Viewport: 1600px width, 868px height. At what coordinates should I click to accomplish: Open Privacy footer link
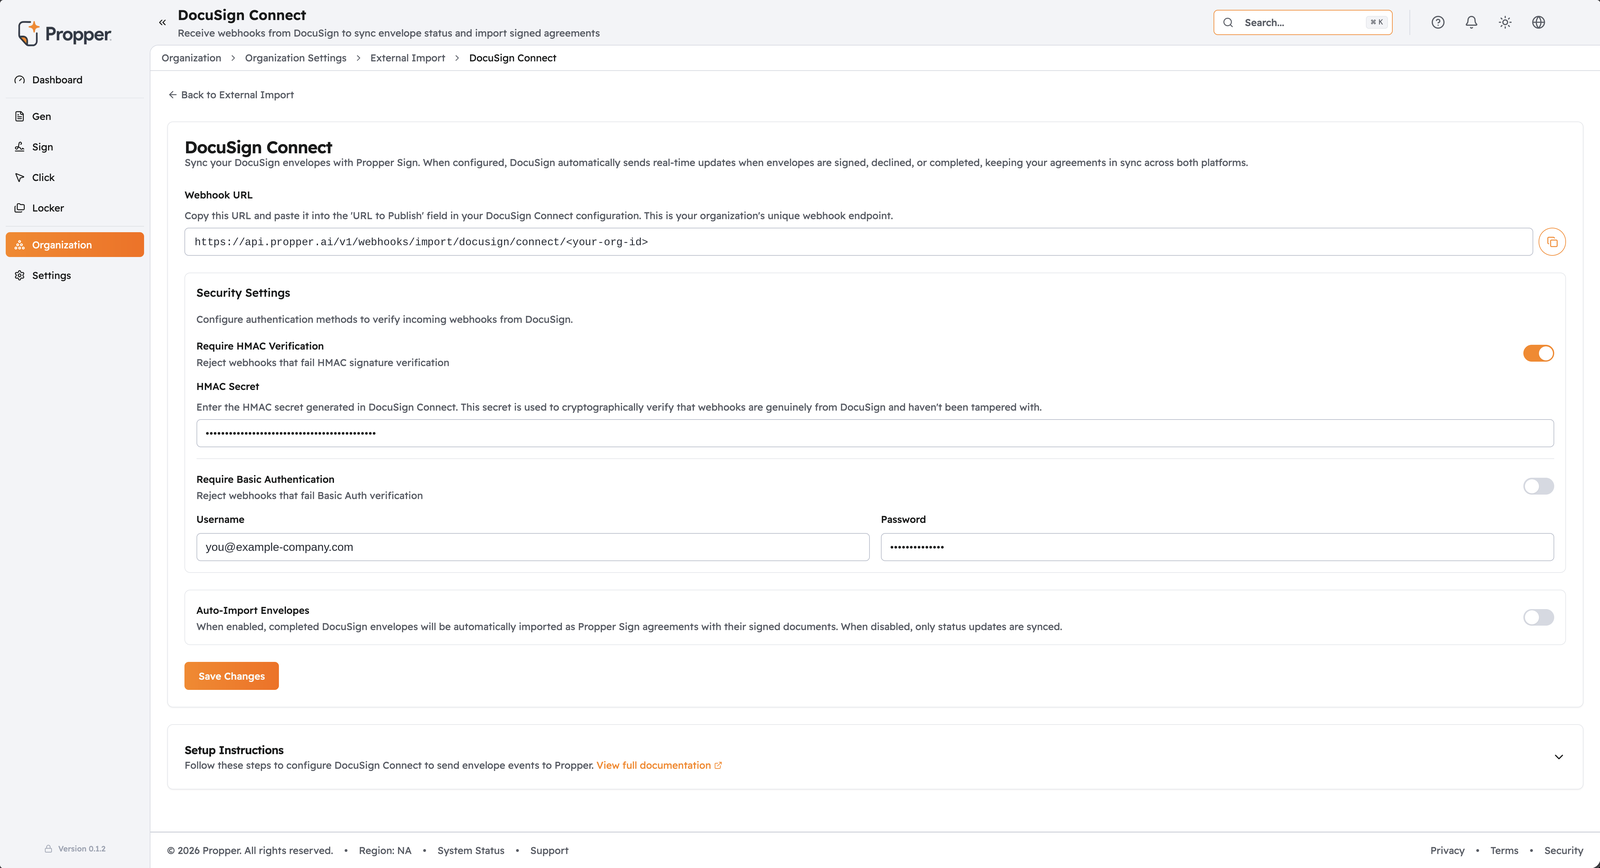point(1447,851)
